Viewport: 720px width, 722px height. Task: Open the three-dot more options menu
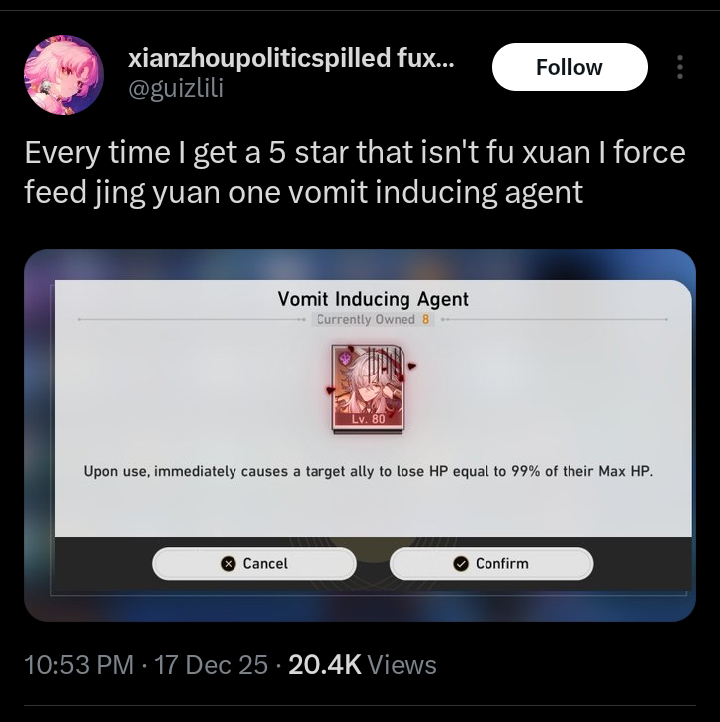pos(679,67)
